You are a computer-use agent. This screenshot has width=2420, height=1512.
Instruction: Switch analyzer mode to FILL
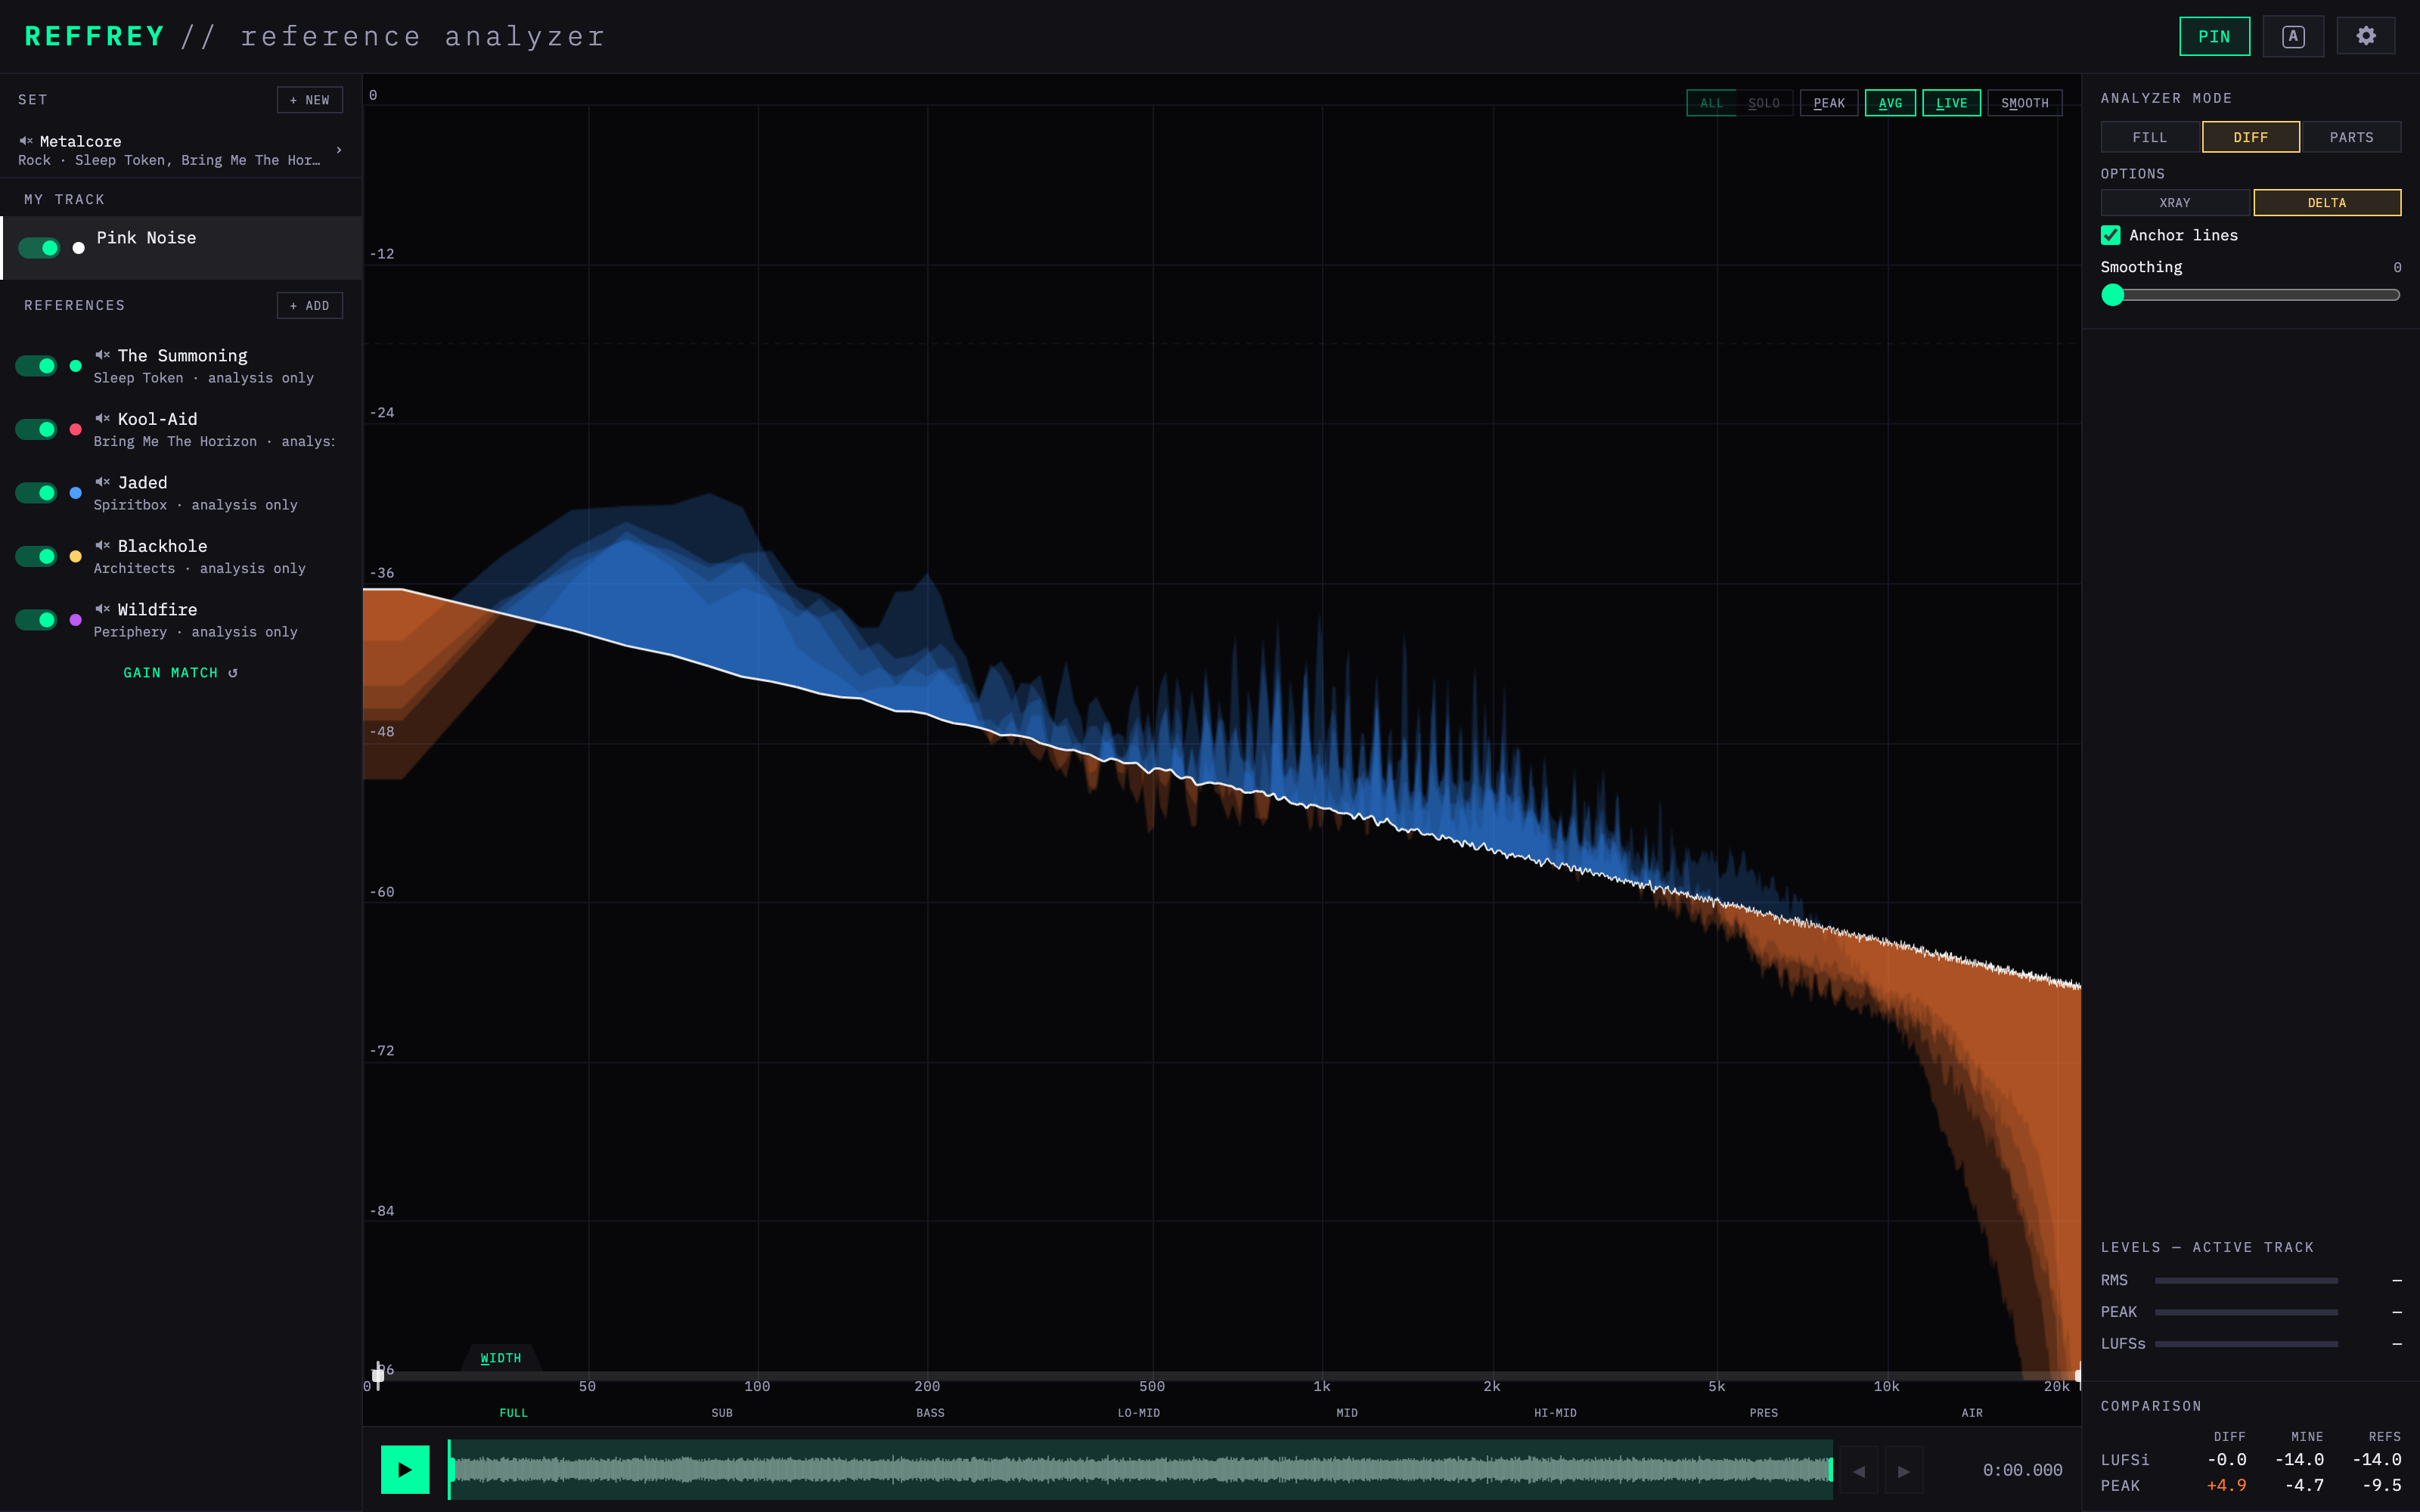(2150, 137)
